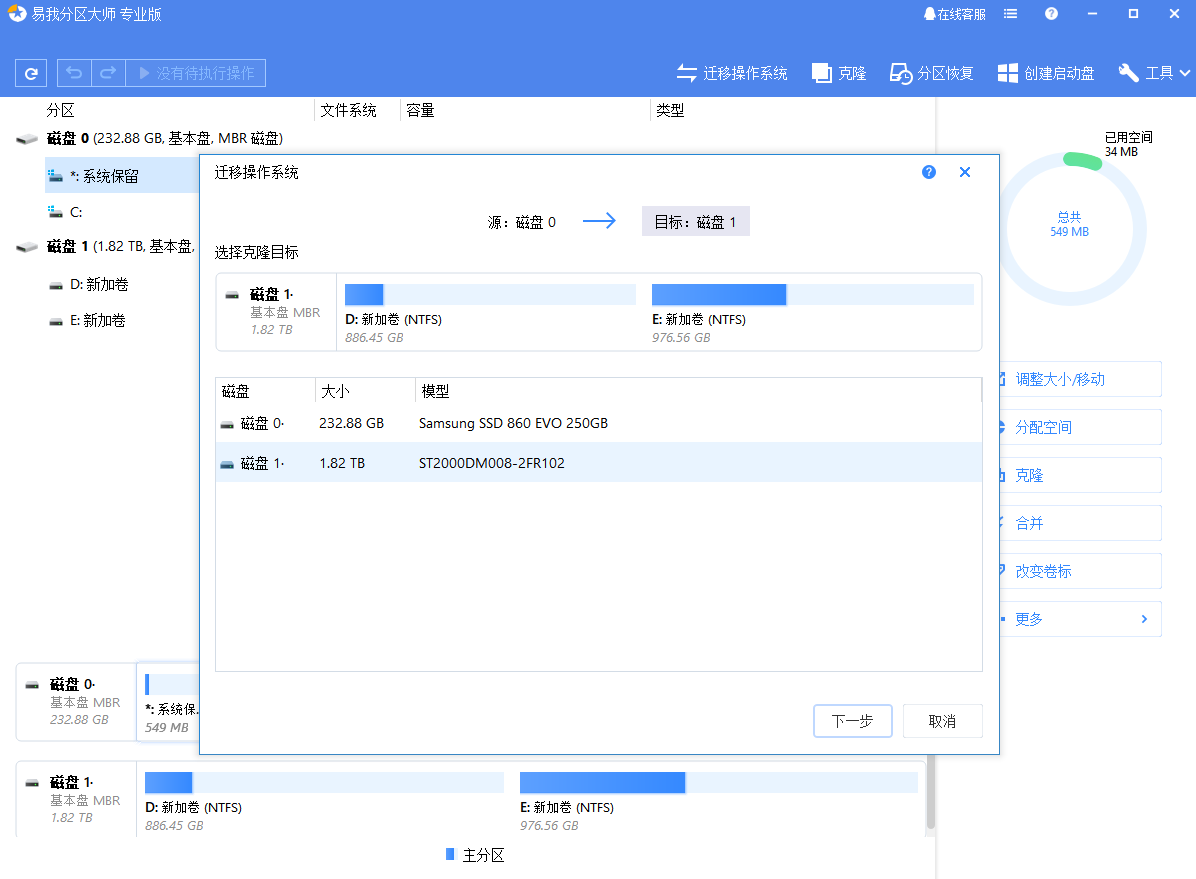Click the 磁盘 0 drive icon in the tree
The height and width of the screenshot is (879, 1196).
pos(27,139)
